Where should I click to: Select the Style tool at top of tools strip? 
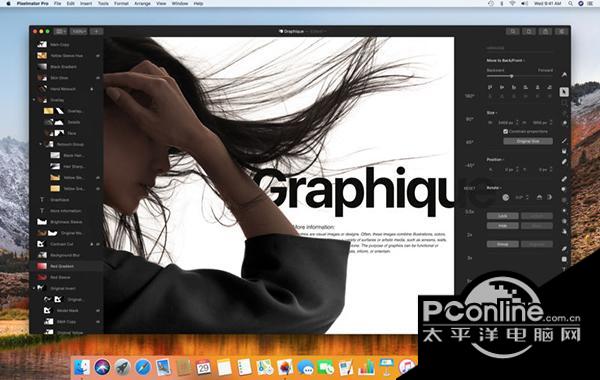coord(564,75)
